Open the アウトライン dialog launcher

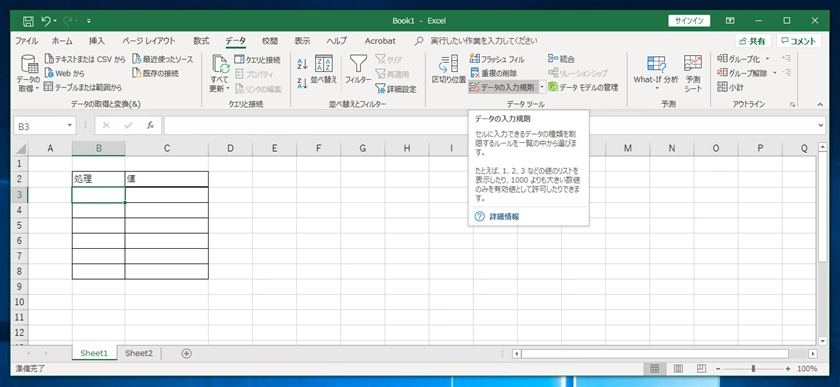point(792,105)
